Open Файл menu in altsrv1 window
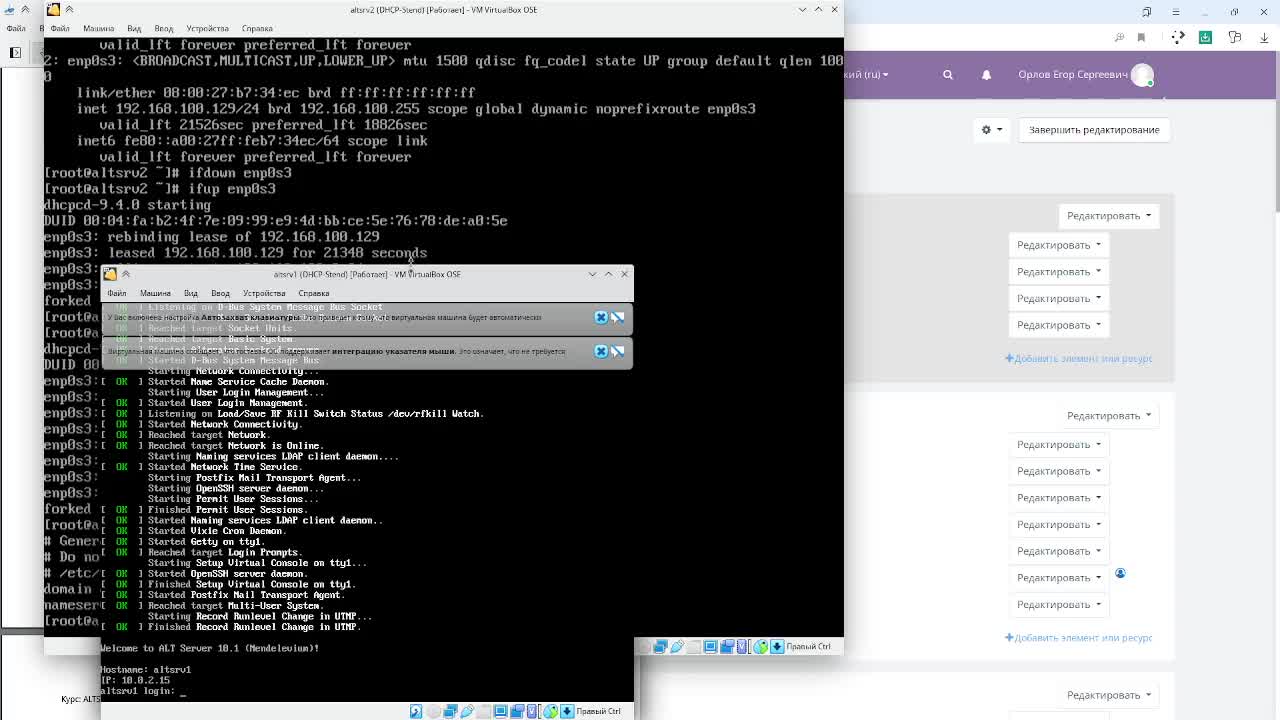Image resolution: width=1280 pixels, height=720 pixels. click(117, 293)
